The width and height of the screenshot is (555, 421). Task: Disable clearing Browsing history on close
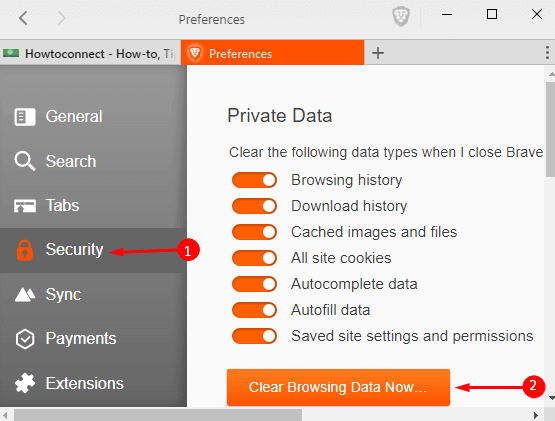254,180
